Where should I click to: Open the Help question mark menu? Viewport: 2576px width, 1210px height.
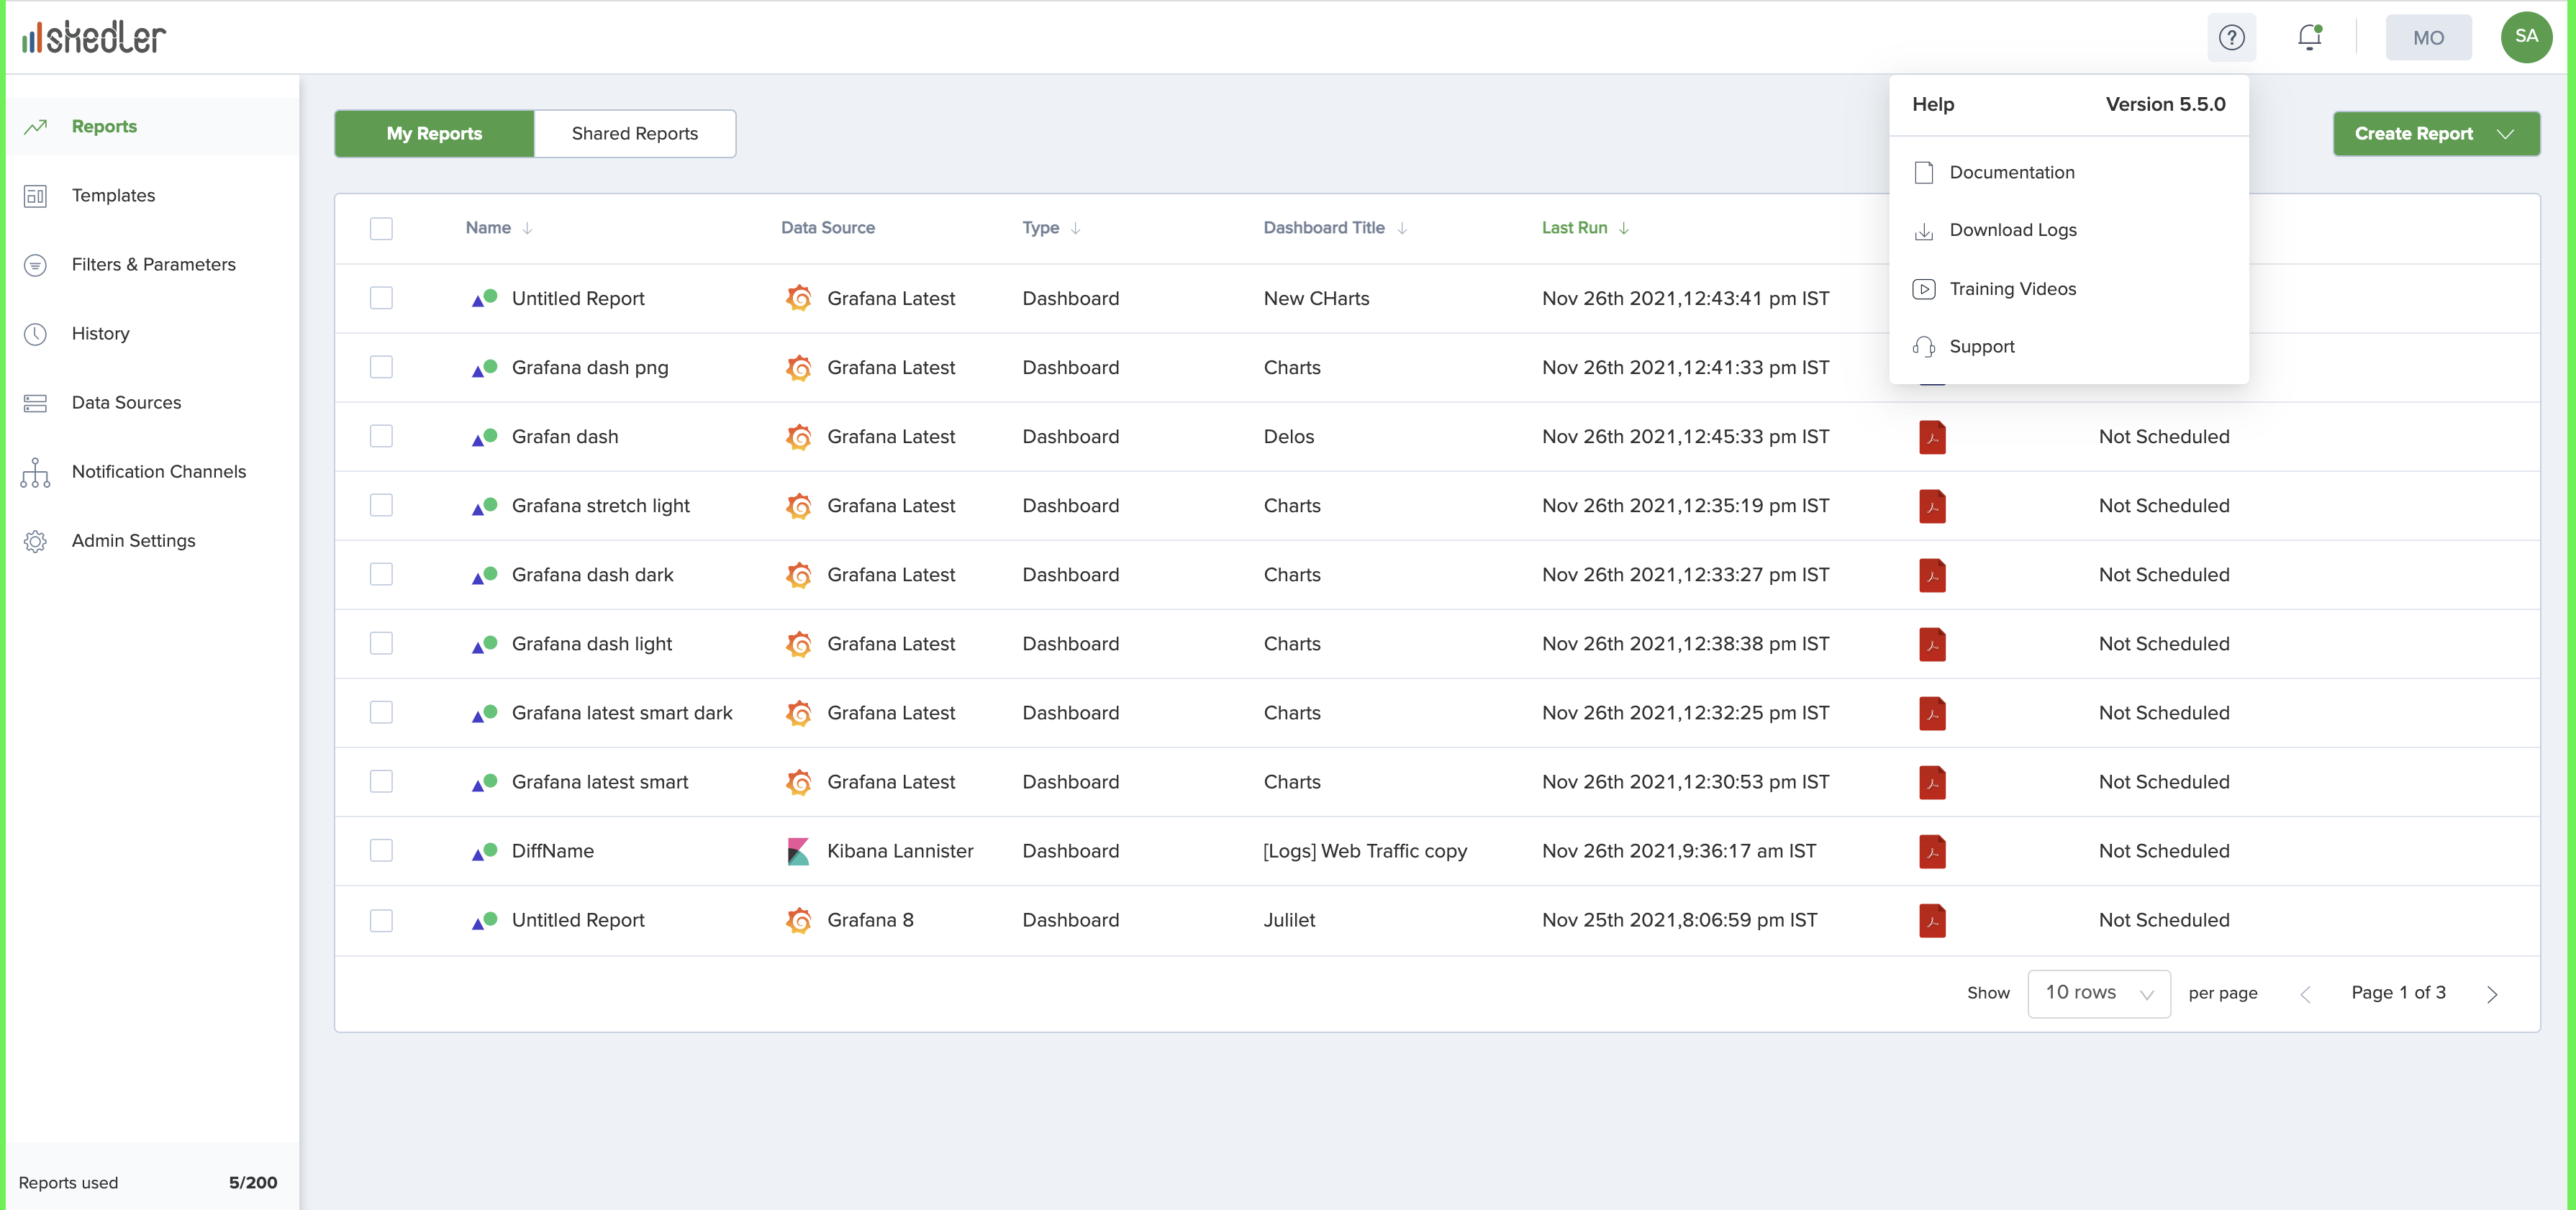tap(2231, 37)
